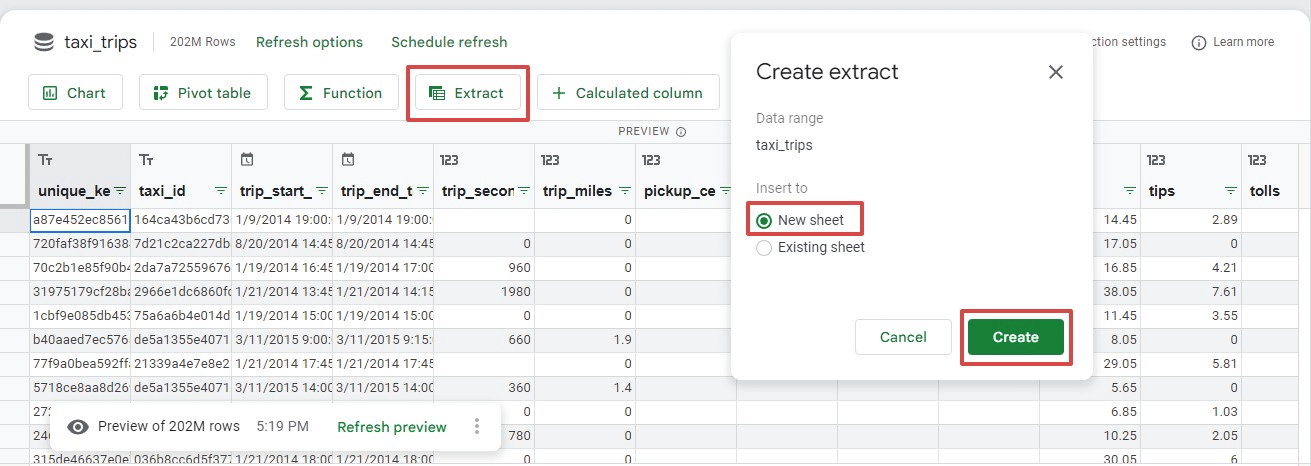Image resolution: width=1311 pixels, height=466 pixels.
Task: Open the filter dropdown on trip_miles column
Action: click(x=625, y=191)
